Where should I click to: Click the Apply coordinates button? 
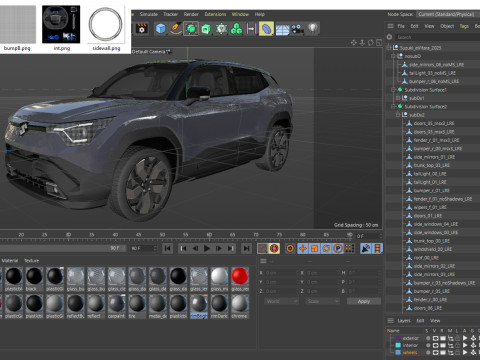pyautogui.click(x=364, y=301)
